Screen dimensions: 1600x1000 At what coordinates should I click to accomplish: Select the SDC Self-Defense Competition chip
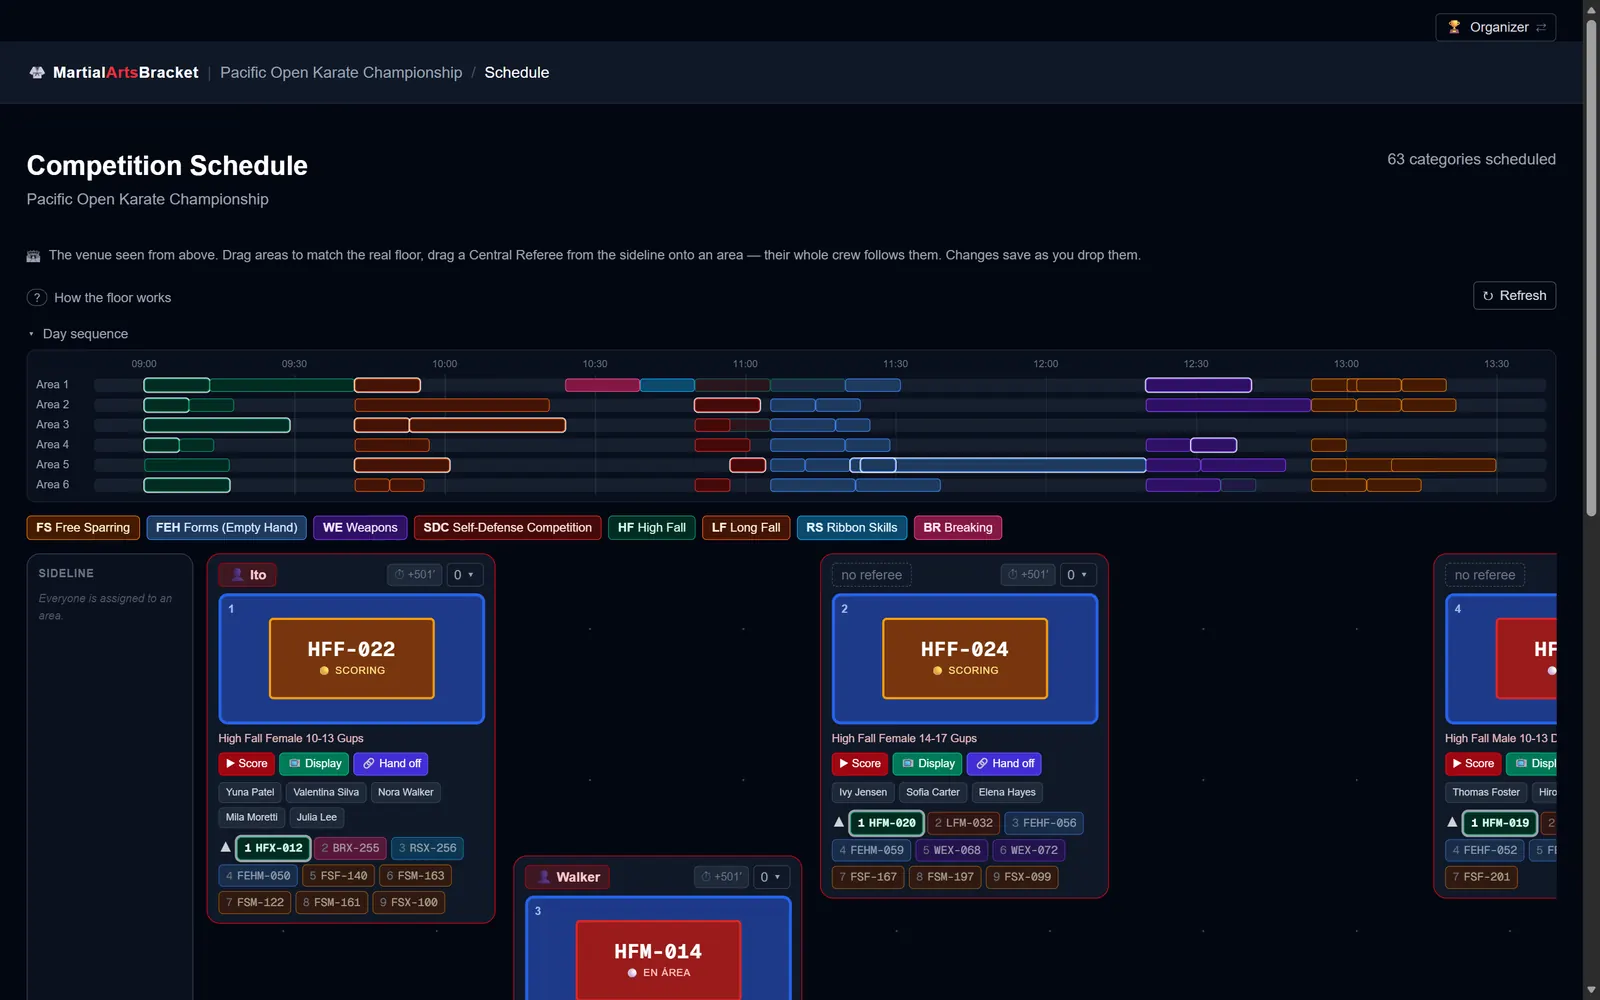tap(507, 528)
